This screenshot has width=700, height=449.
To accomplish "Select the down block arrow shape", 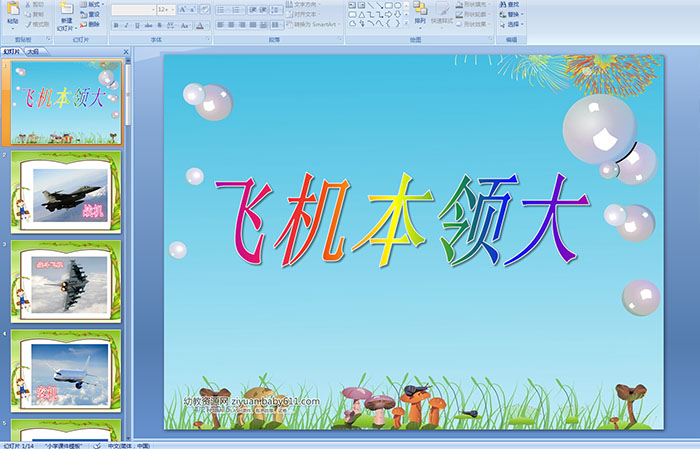I will point(397,14).
